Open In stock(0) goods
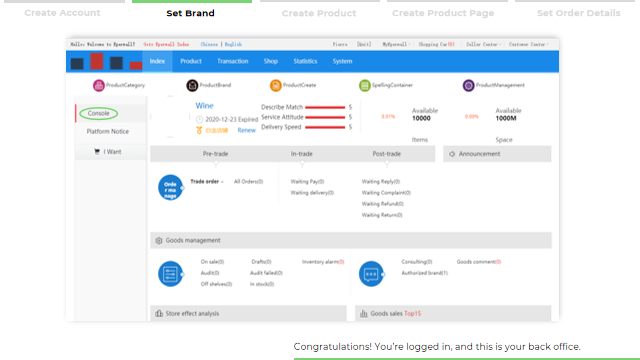Image resolution: width=640 pixels, height=360 pixels. [x=262, y=284]
